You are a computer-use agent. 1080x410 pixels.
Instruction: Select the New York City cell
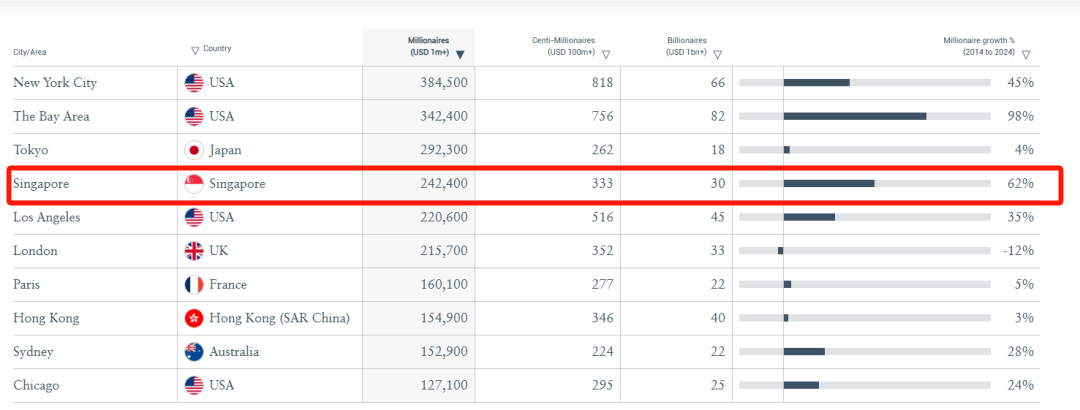[55, 83]
